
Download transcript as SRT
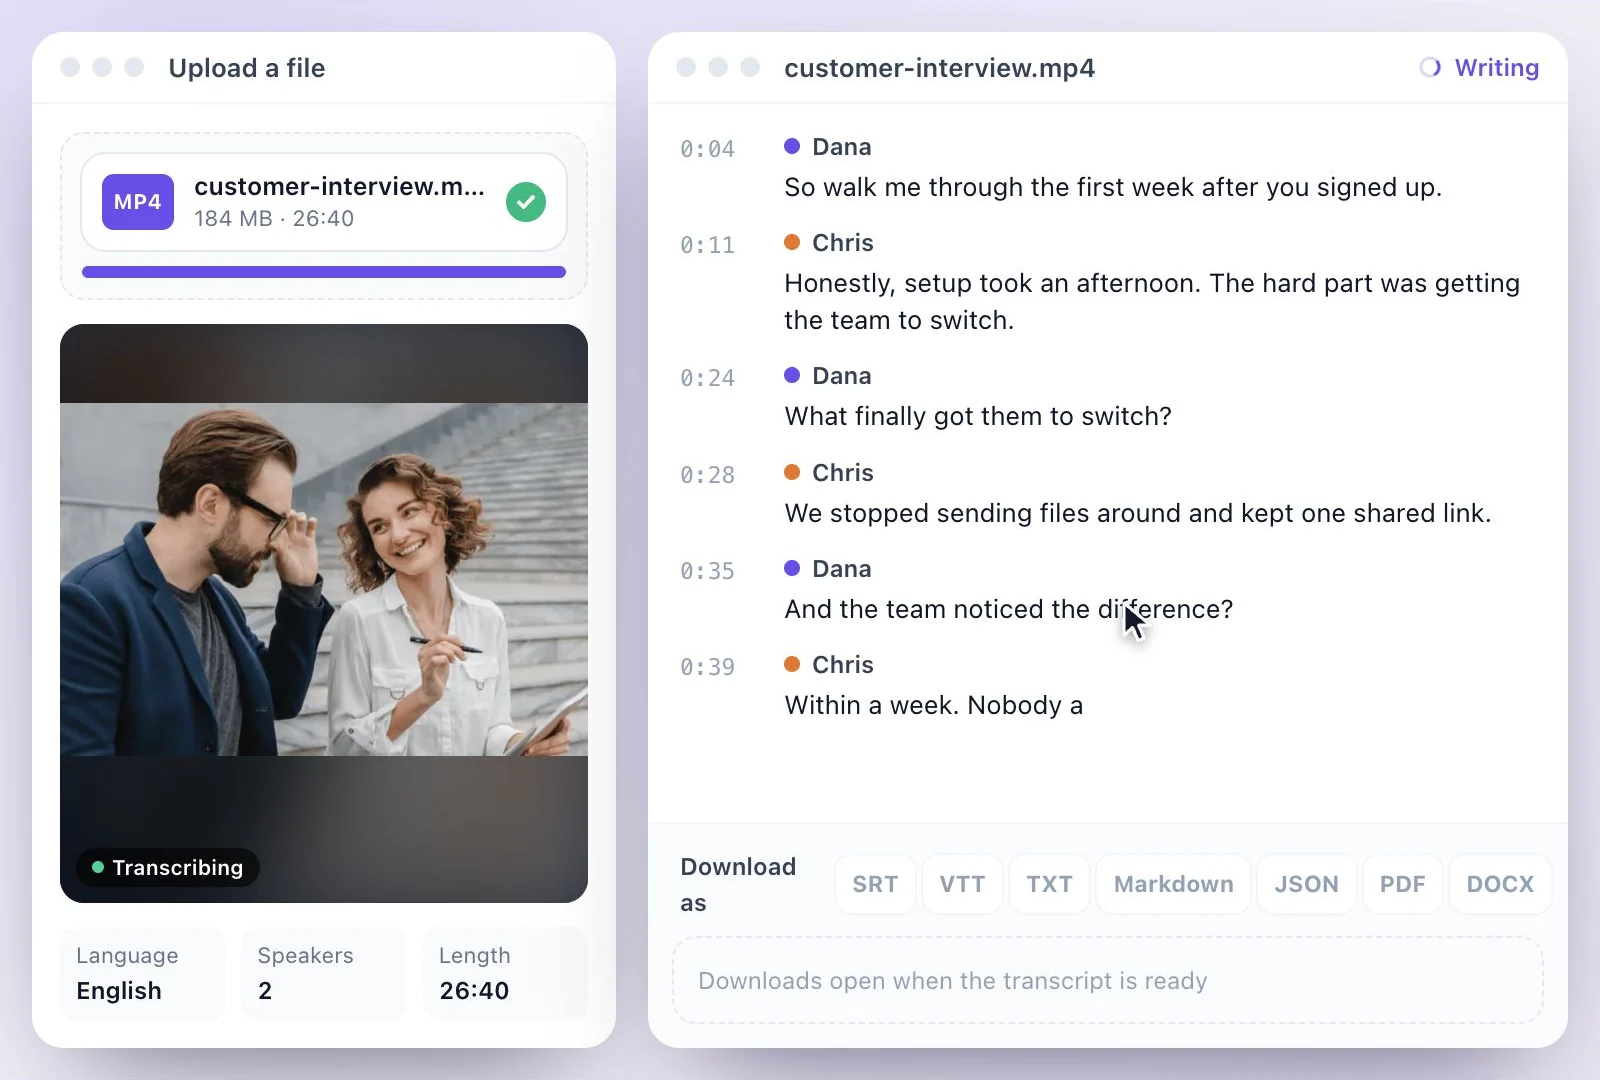(x=875, y=884)
